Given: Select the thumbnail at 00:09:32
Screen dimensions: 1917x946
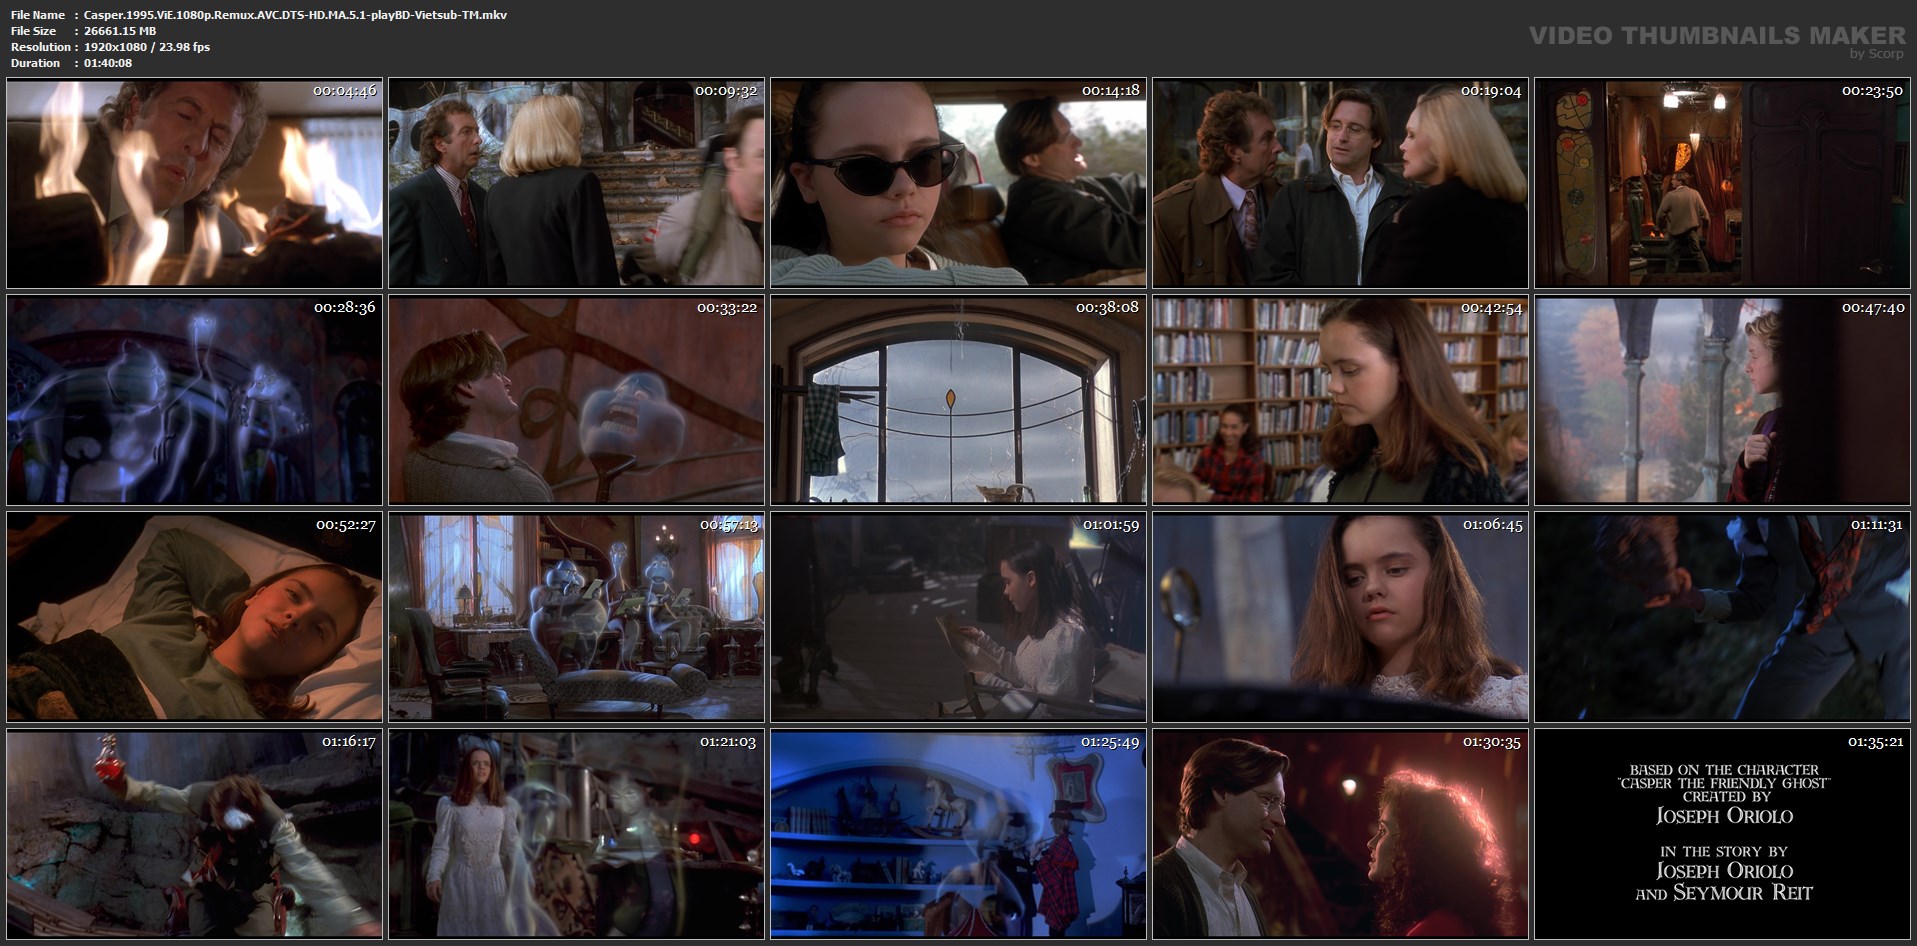Looking at the screenshot, I should (576, 183).
